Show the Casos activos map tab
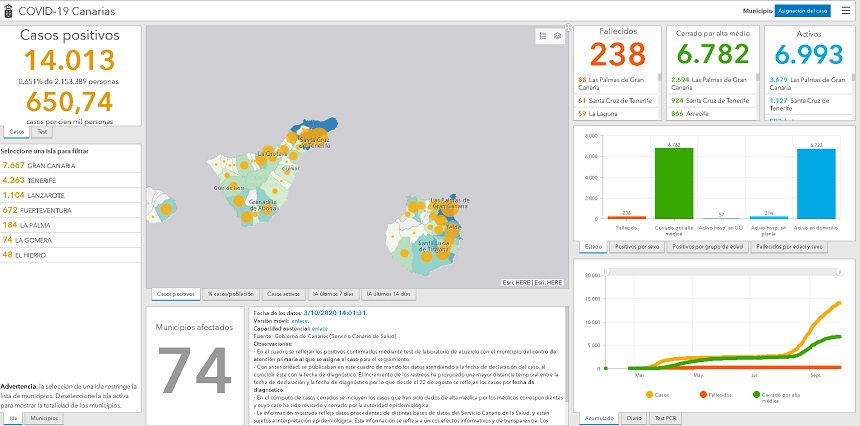The height and width of the screenshot is (426, 860). coord(285,294)
